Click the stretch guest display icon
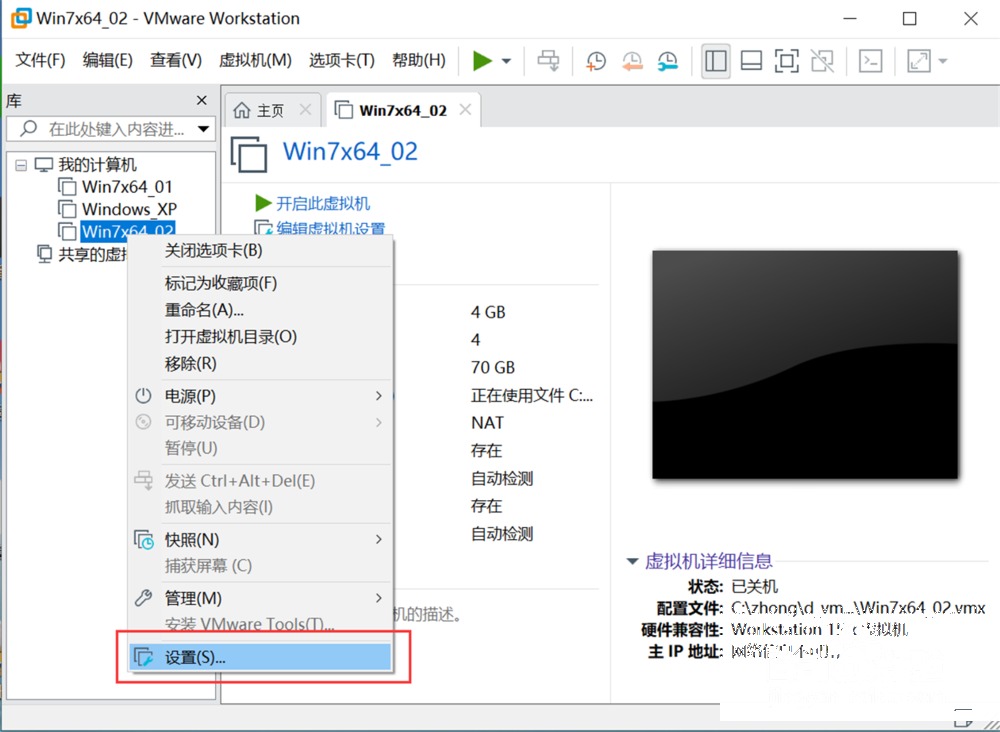 [x=918, y=61]
